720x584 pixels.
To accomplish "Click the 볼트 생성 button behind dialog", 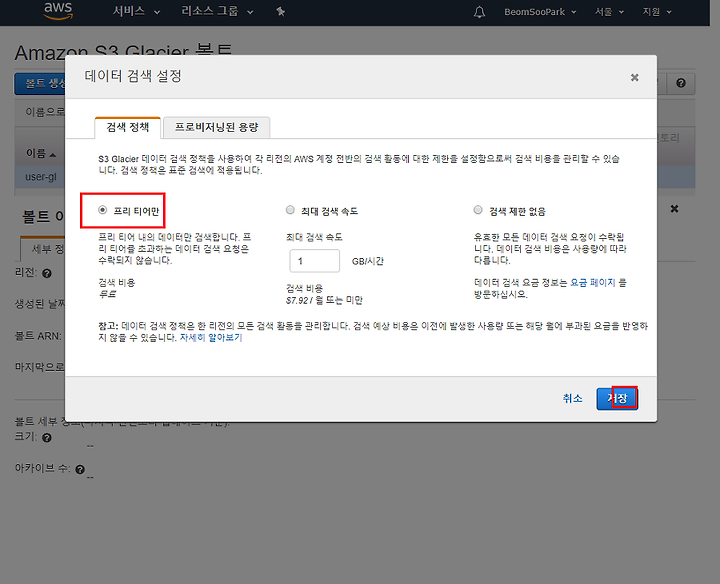I will tap(40, 84).
